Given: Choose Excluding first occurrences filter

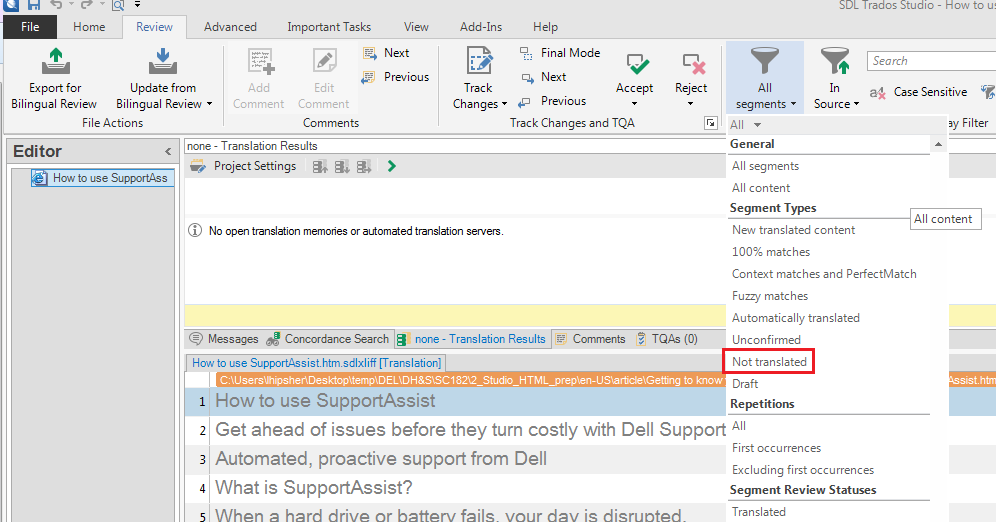Looking at the screenshot, I should pyautogui.click(x=803, y=471).
